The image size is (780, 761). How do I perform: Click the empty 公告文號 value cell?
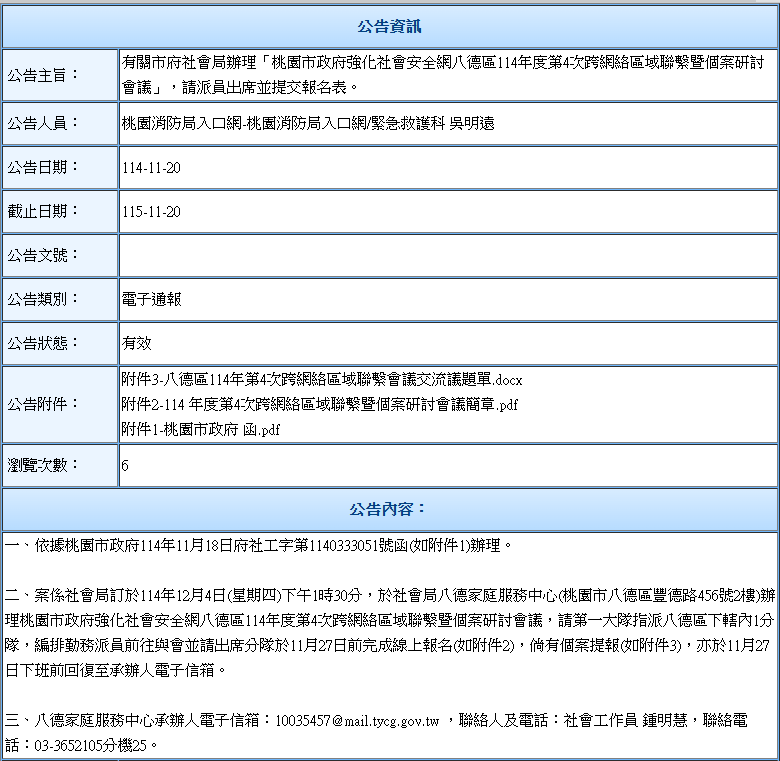pyautogui.click(x=447, y=255)
